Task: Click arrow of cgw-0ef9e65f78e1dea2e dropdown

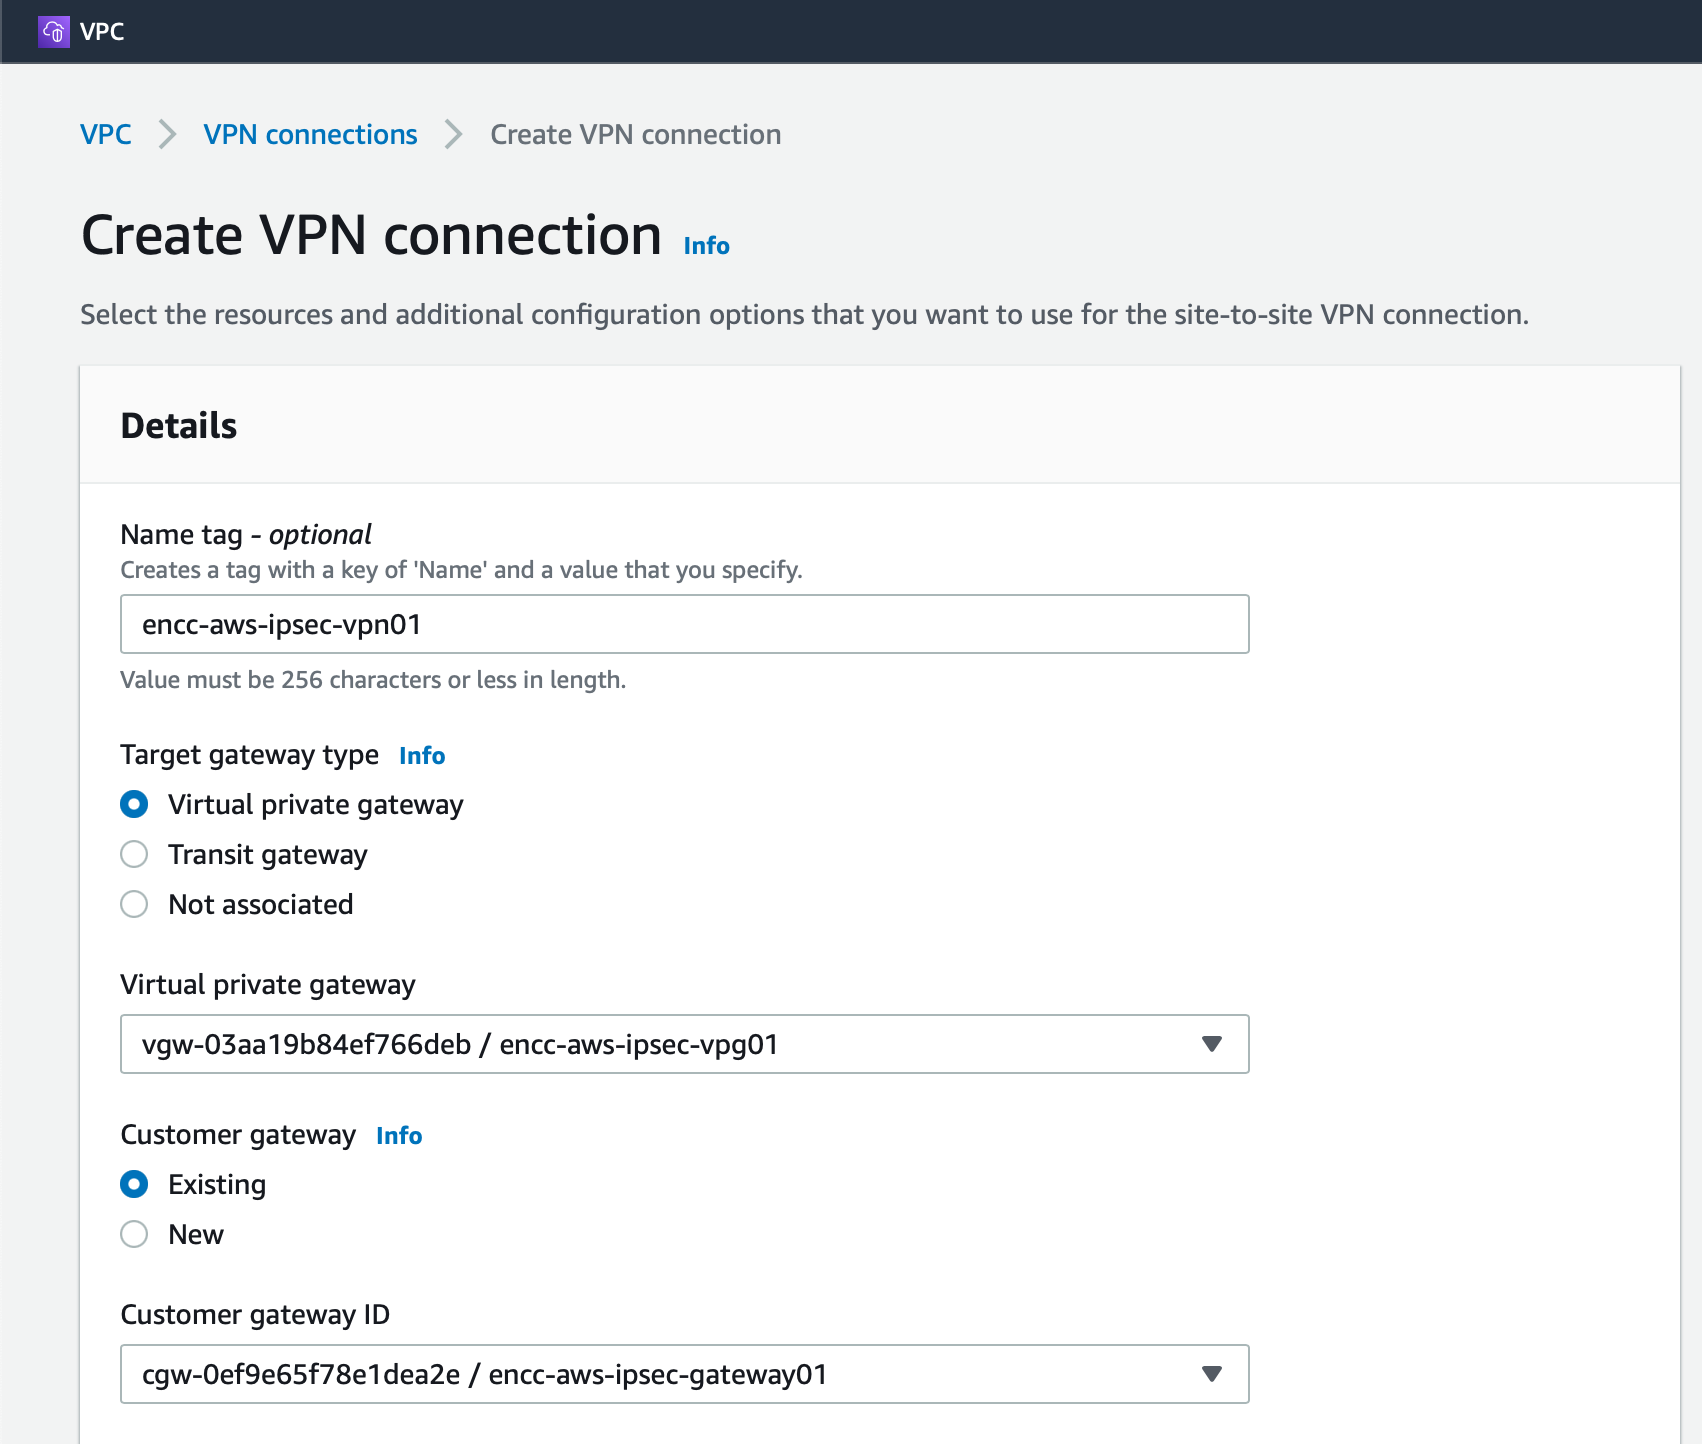Action: [1212, 1374]
